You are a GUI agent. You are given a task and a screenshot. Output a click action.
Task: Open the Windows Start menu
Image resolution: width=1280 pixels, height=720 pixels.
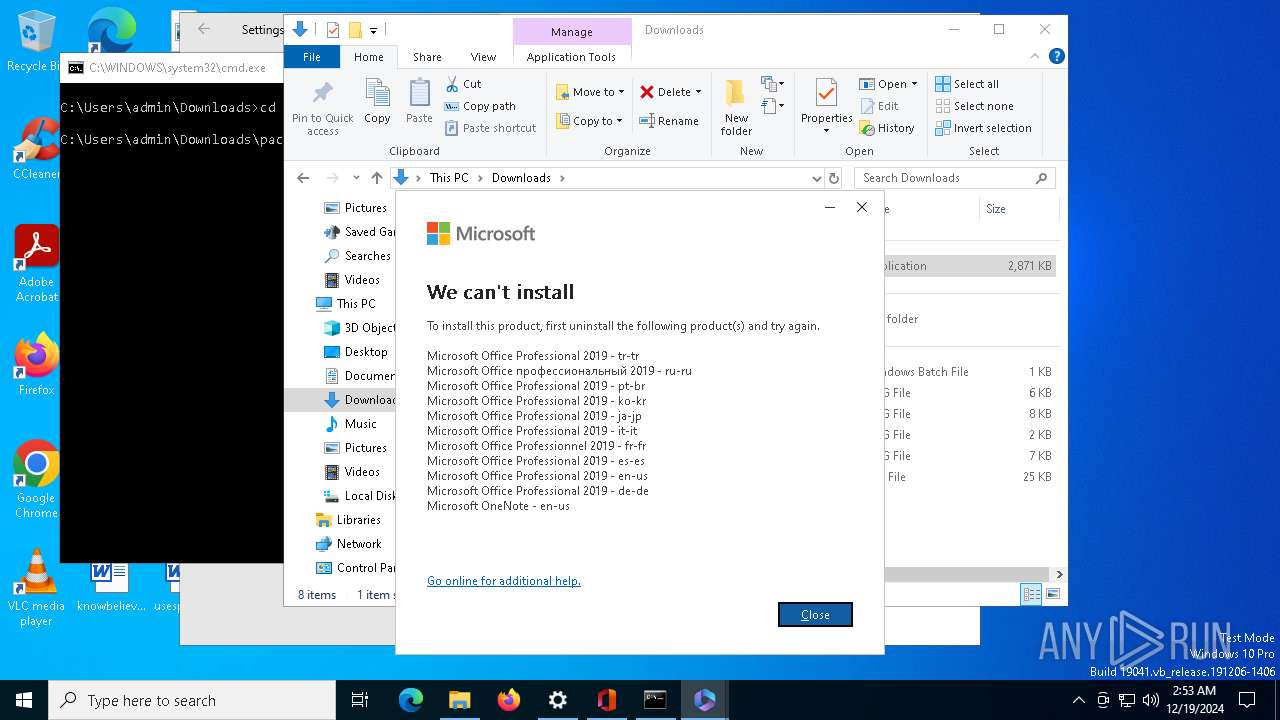tap(24, 700)
